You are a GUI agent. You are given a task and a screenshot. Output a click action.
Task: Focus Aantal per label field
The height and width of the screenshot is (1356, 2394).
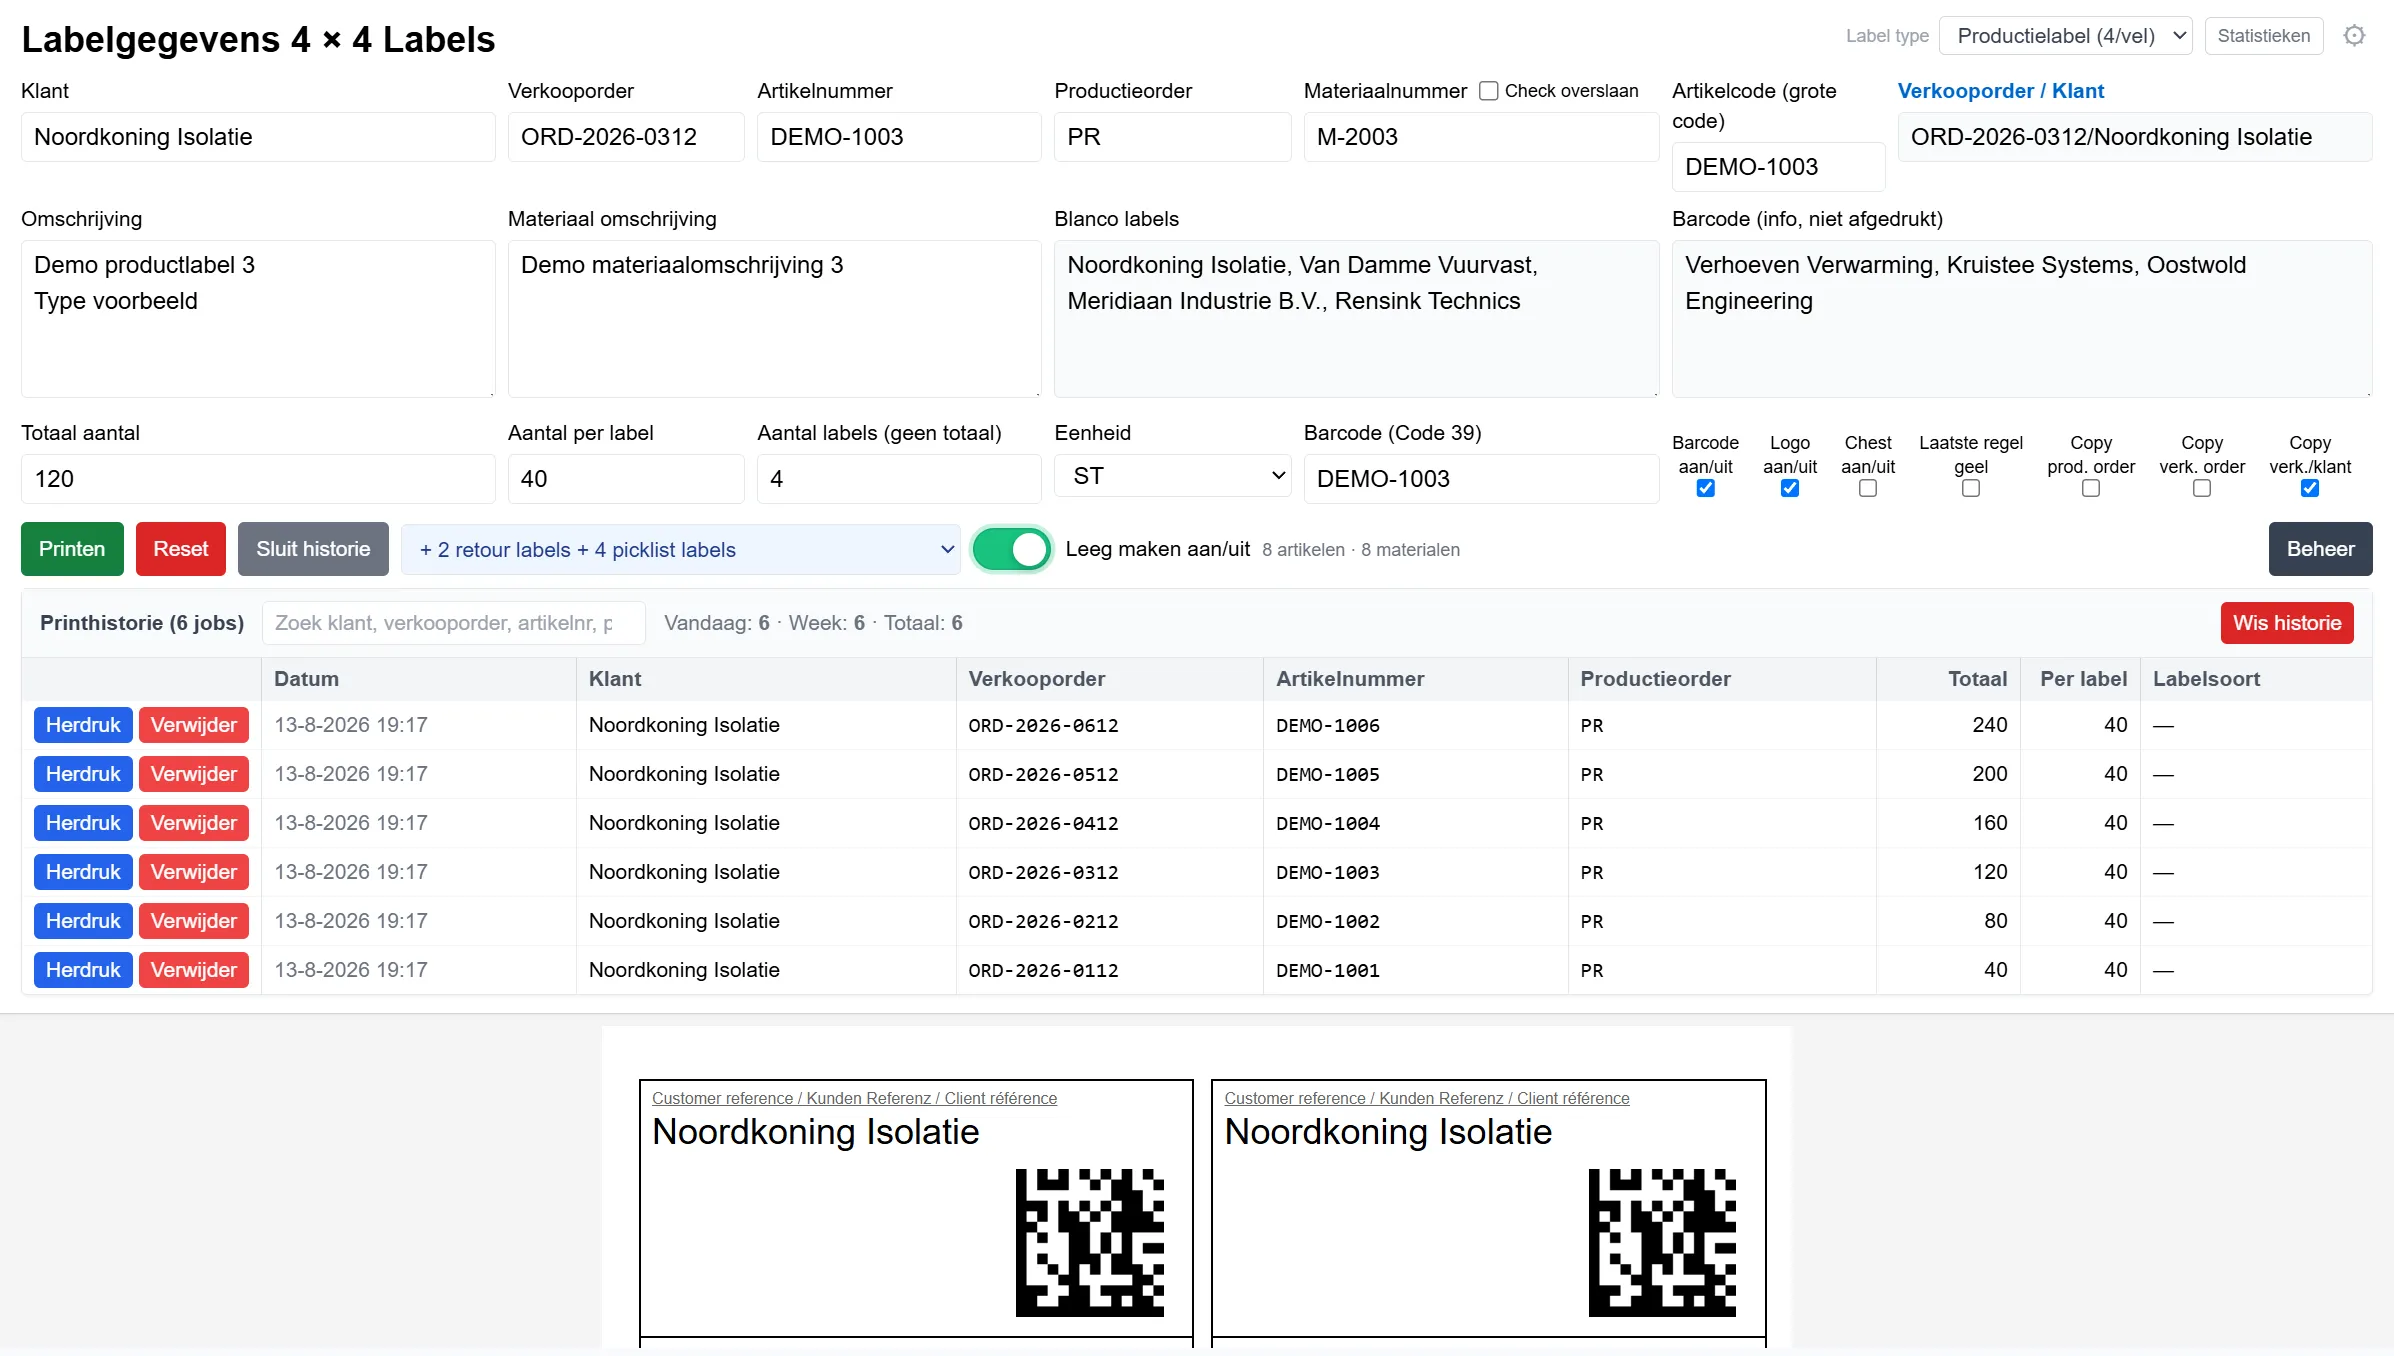pos(626,479)
